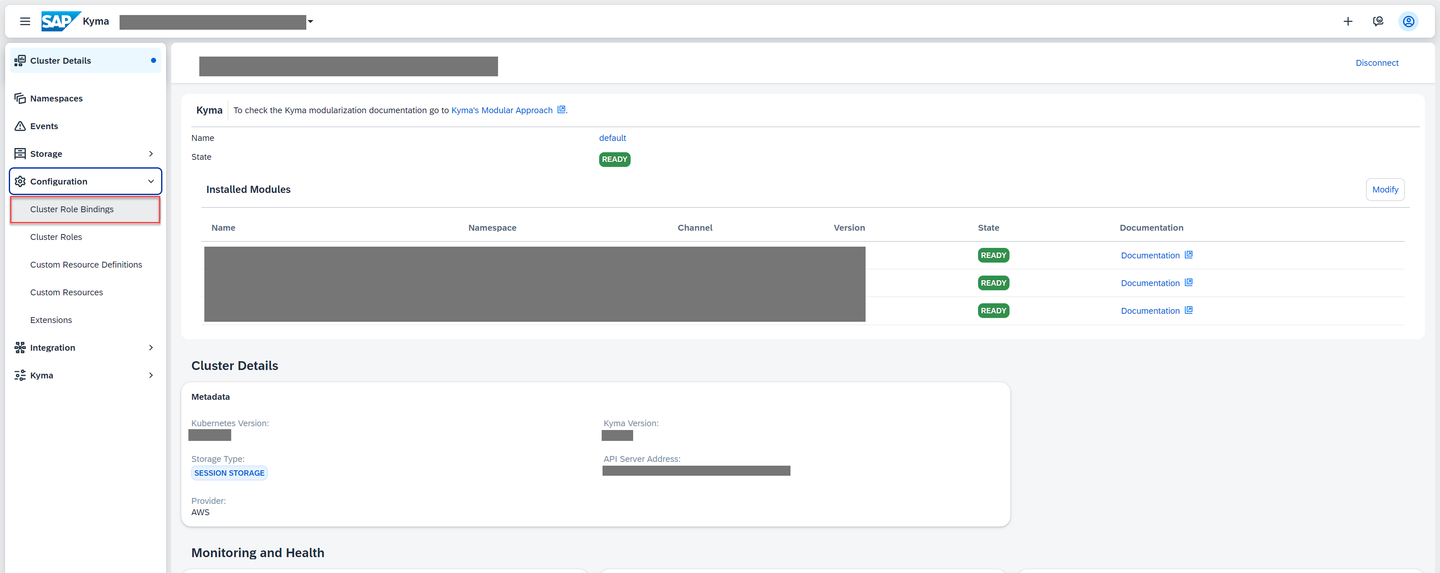The image size is (1440, 573).
Task: Click the Disconnect link
Action: pos(1377,63)
